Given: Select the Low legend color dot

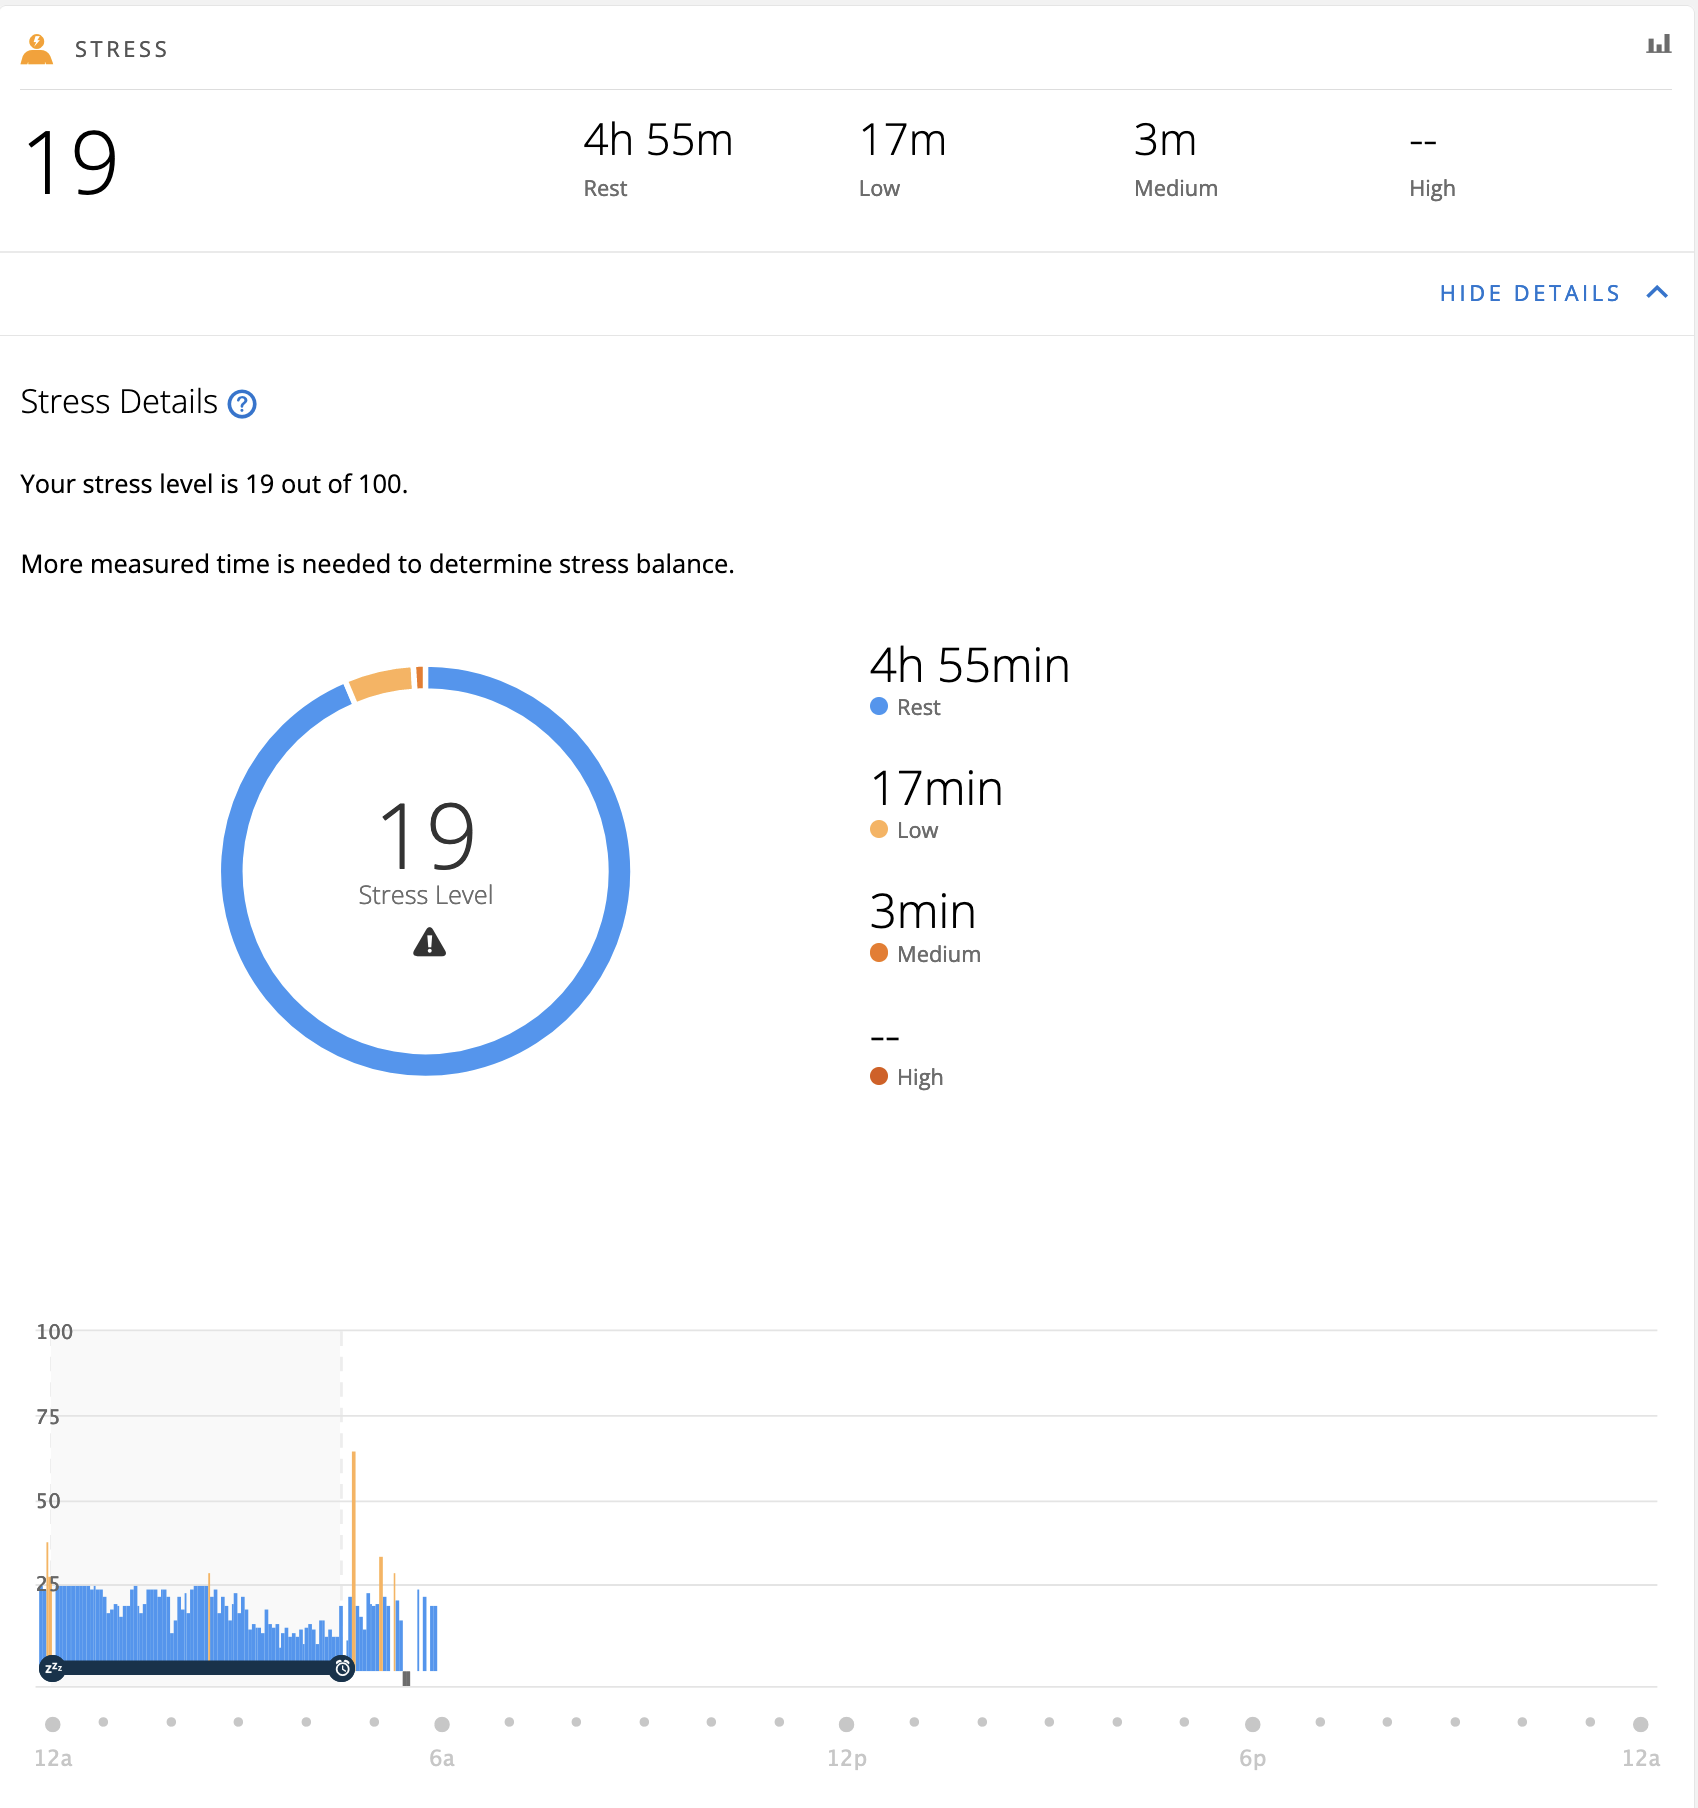Looking at the screenshot, I should pyautogui.click(x=879, y=830).
